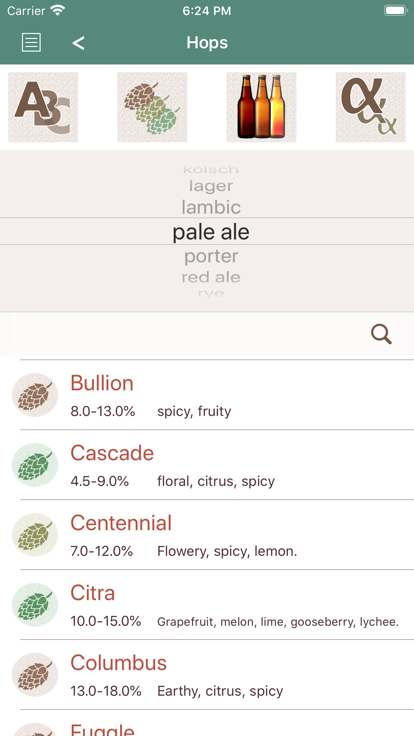
Task: Sort hops alphabetically with ABC icon
Action: point(43,107)
